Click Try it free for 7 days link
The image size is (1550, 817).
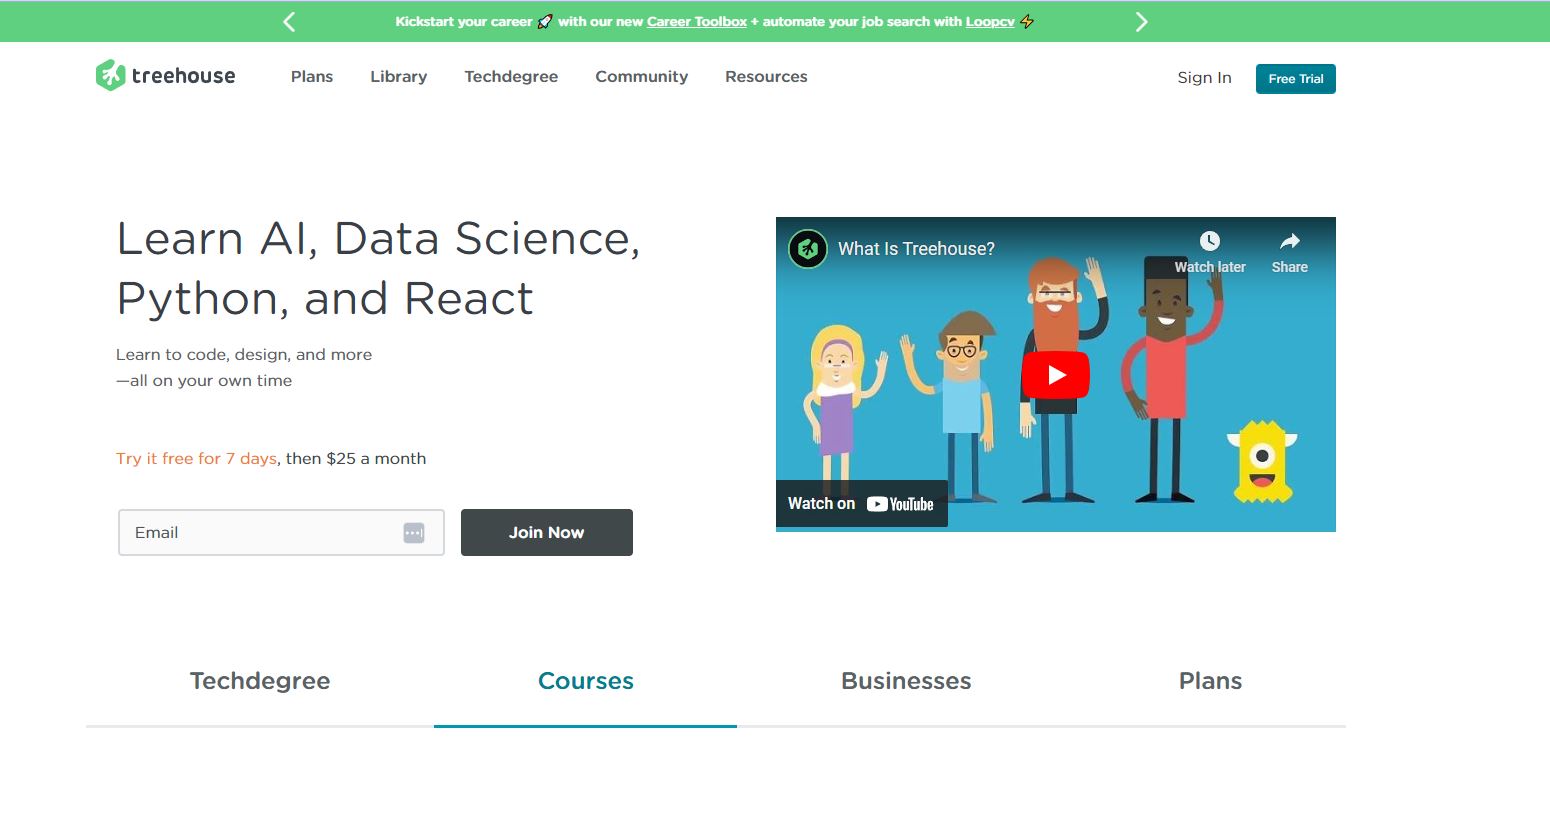click(x=196, y=459)
